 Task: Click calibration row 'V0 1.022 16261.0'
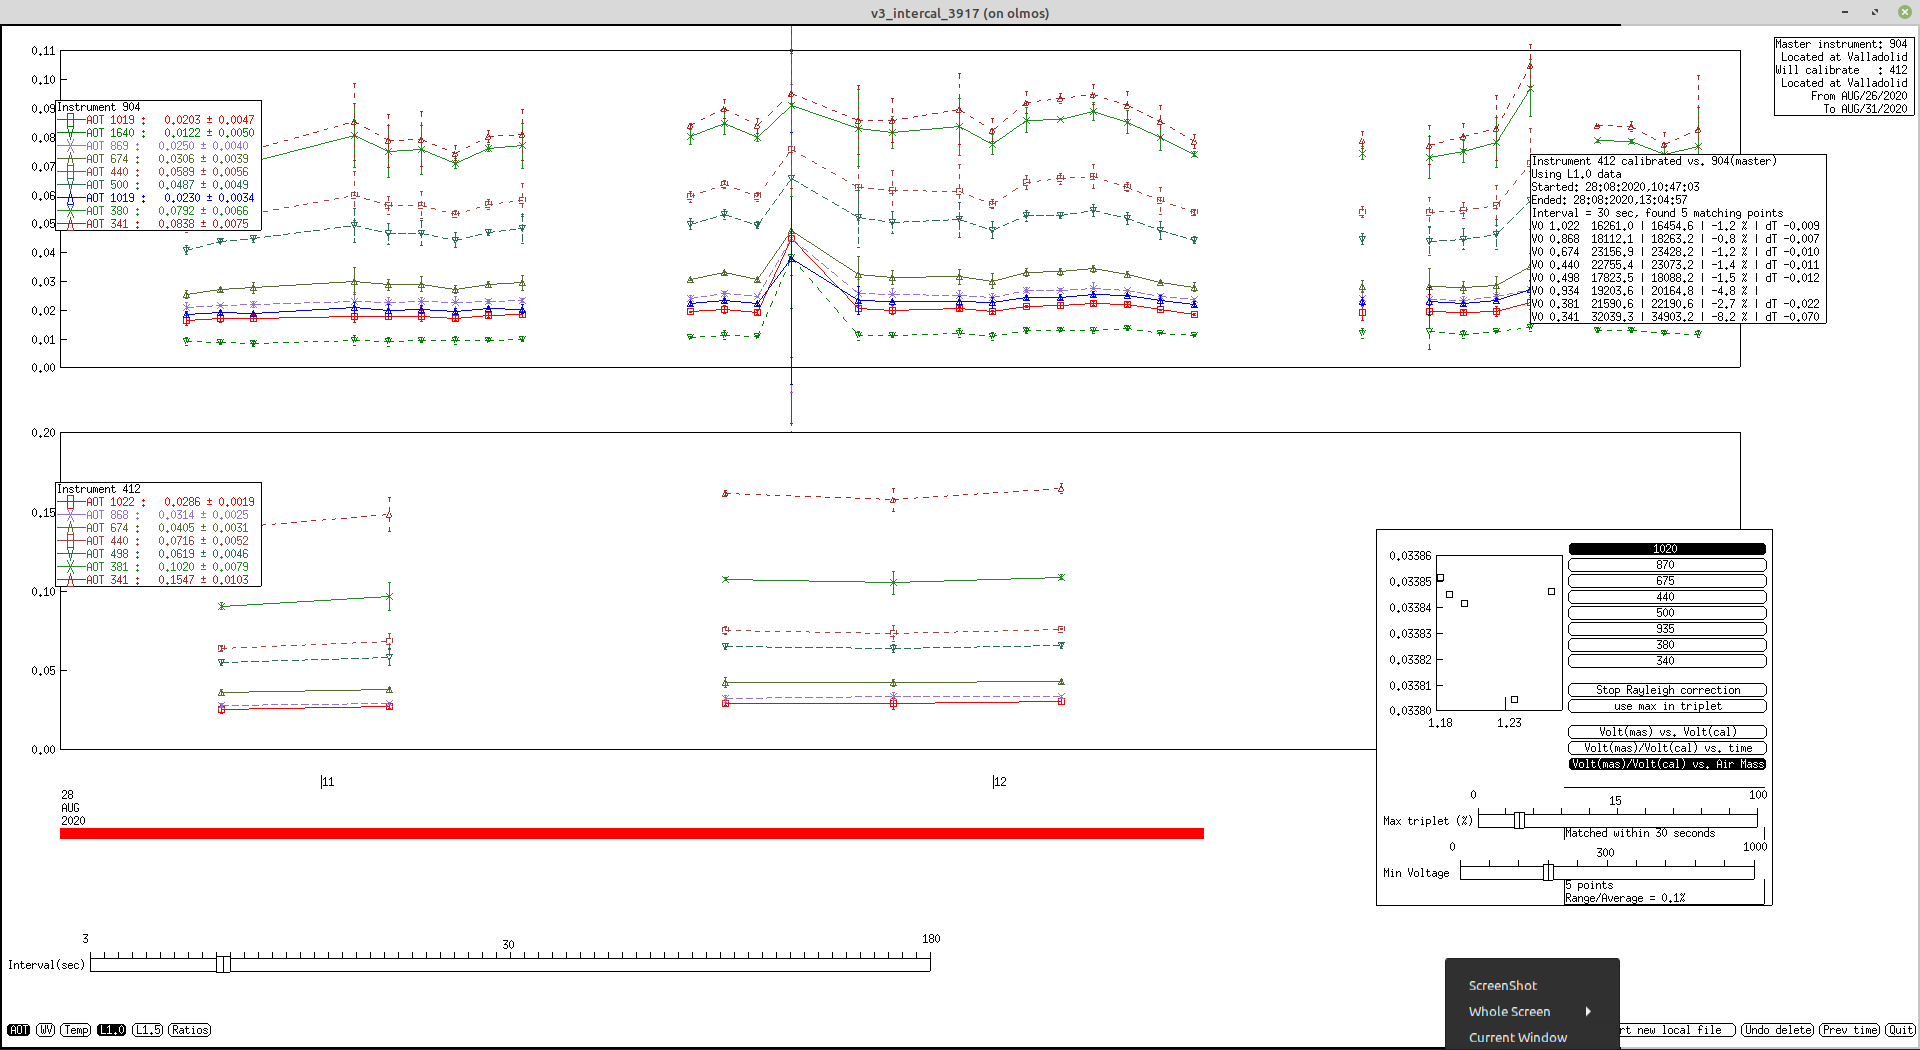1676,226
